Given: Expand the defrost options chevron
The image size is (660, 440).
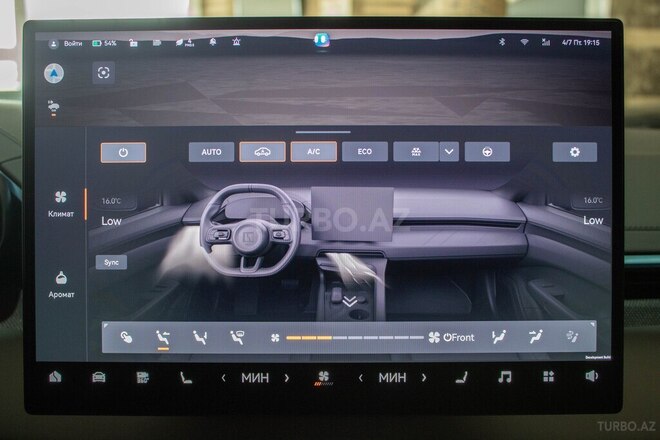Looking at the screenshot, I should [449, 152].
